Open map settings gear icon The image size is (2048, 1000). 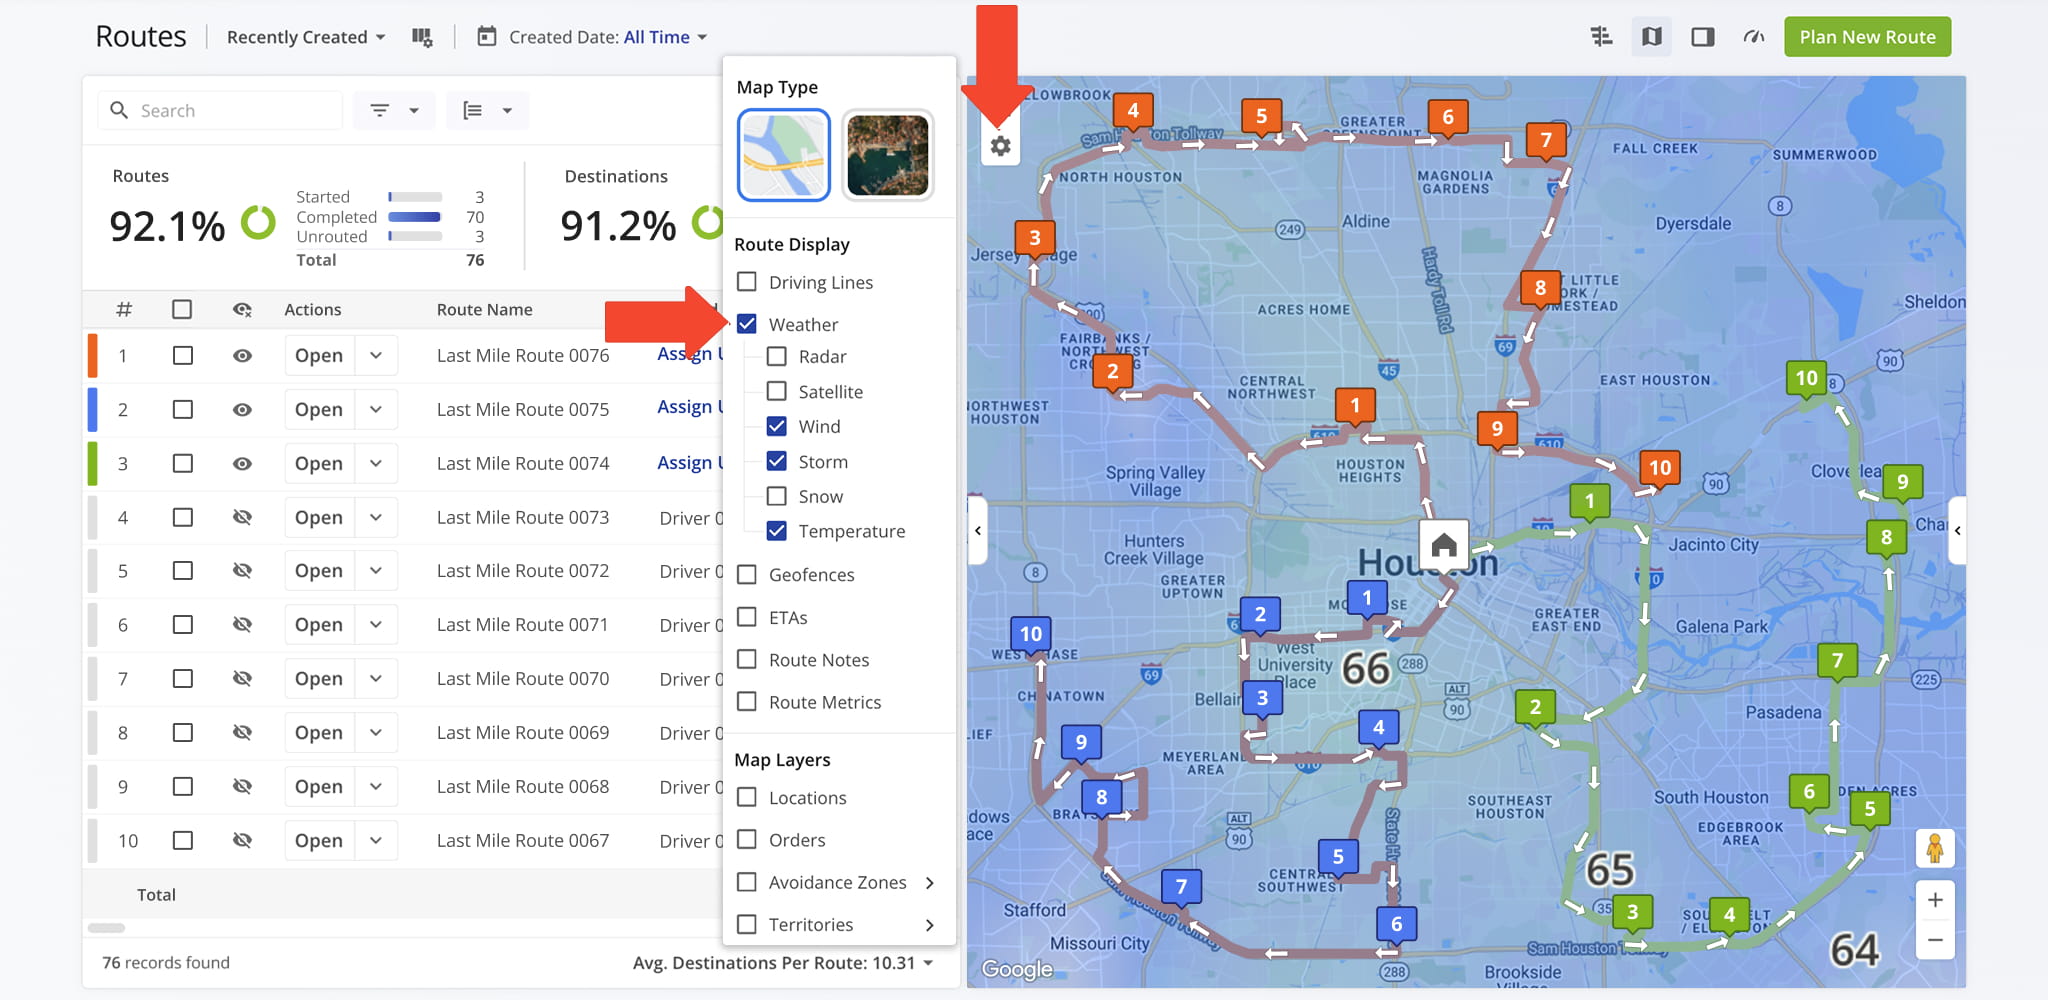coord(1000,146)
